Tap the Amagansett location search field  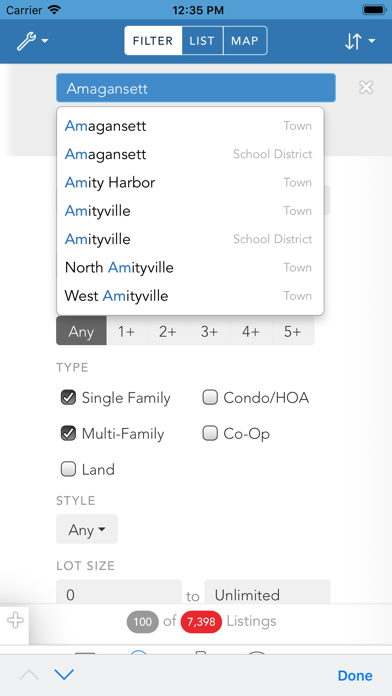[x=196, y=88]
